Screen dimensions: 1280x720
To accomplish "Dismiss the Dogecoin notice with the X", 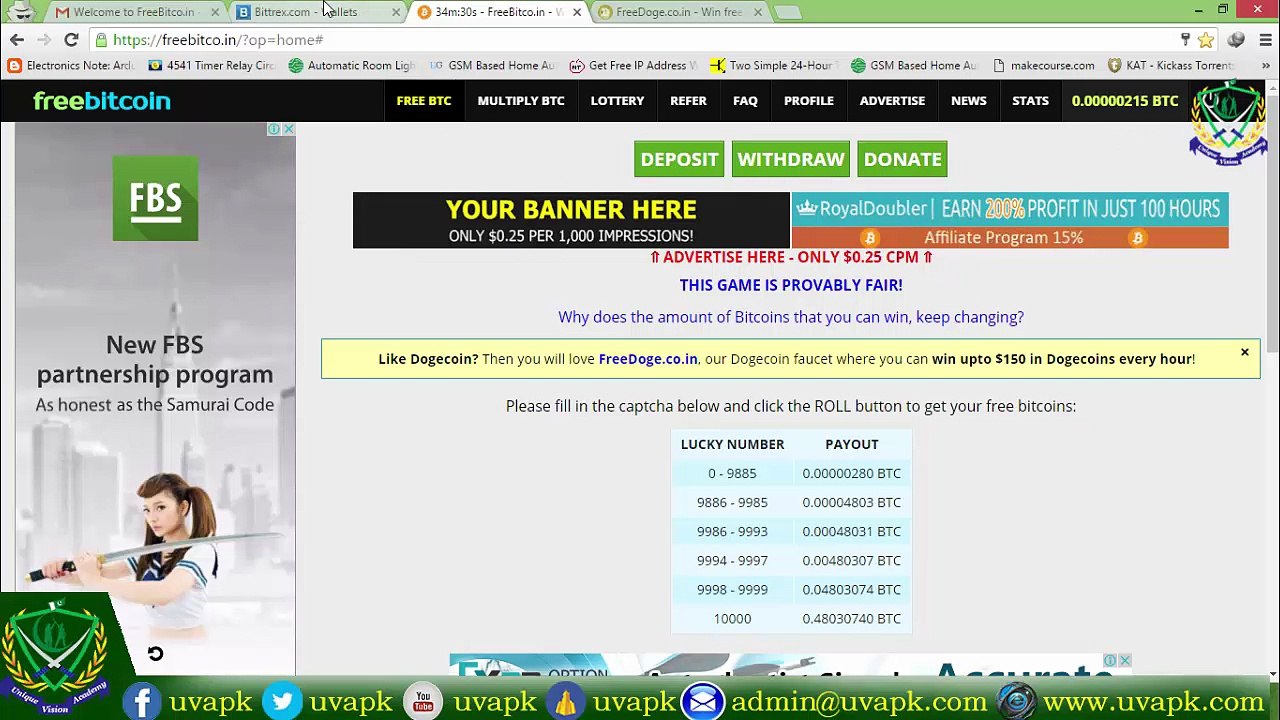I will click(1245, 352).
